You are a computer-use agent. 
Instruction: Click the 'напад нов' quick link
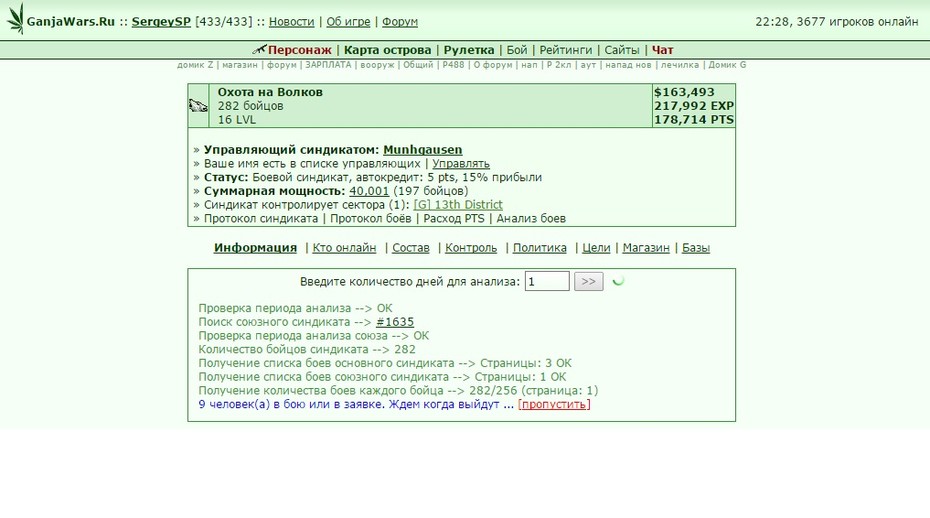point(628,65)
